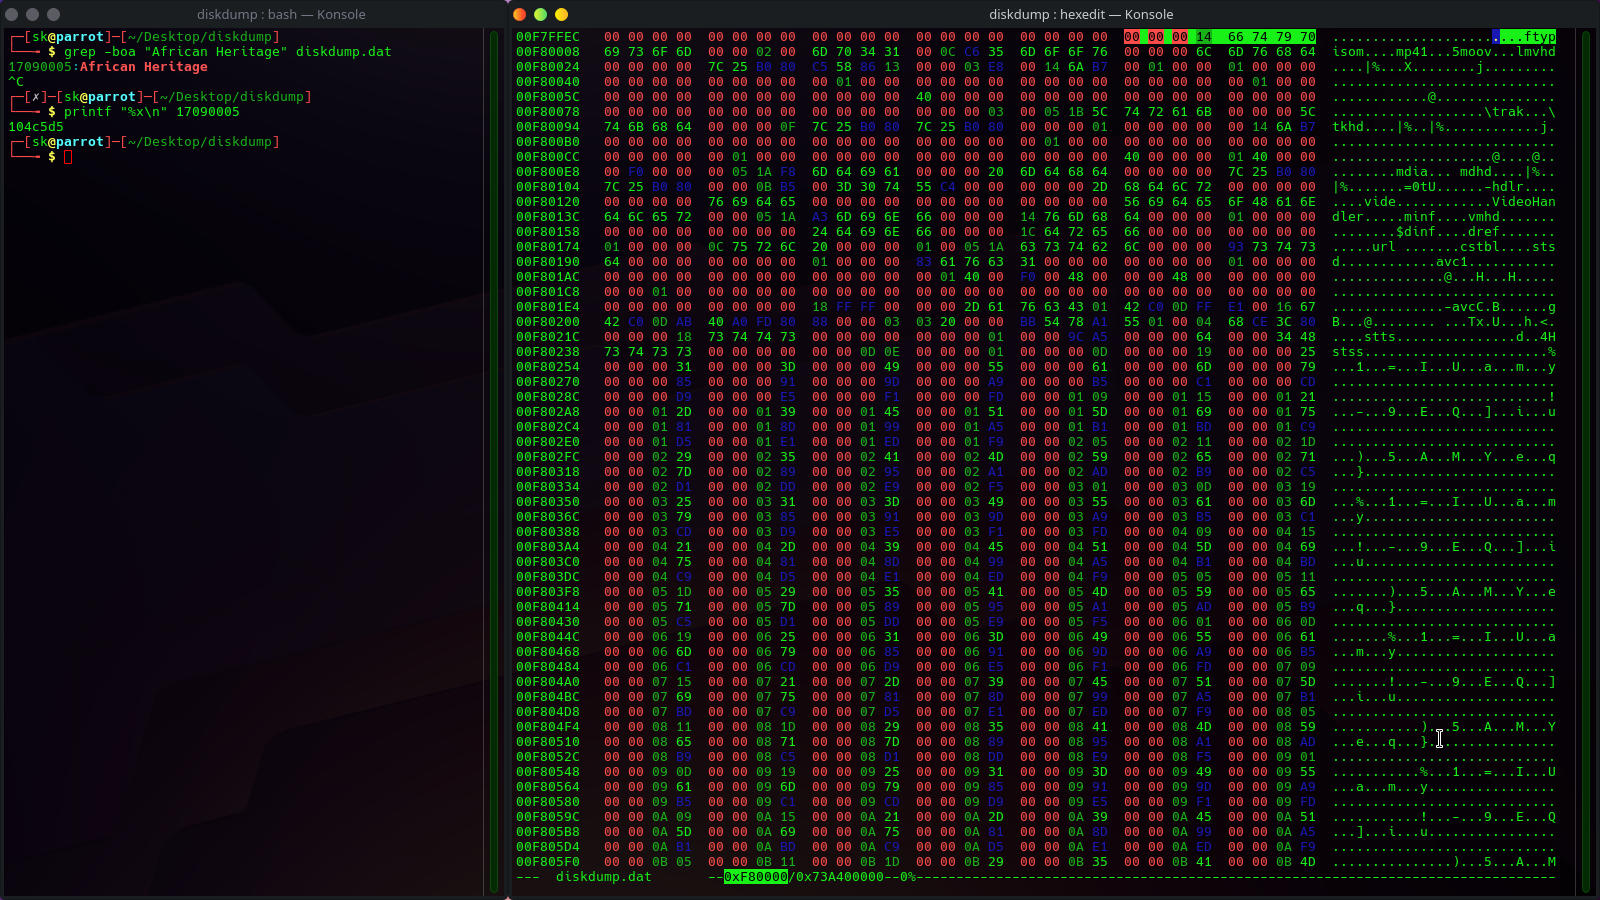Click the hex output '104c5d5'
The width and height of the screenshot is (1600, 900).
pyautogui.click(x=36, y=127)
